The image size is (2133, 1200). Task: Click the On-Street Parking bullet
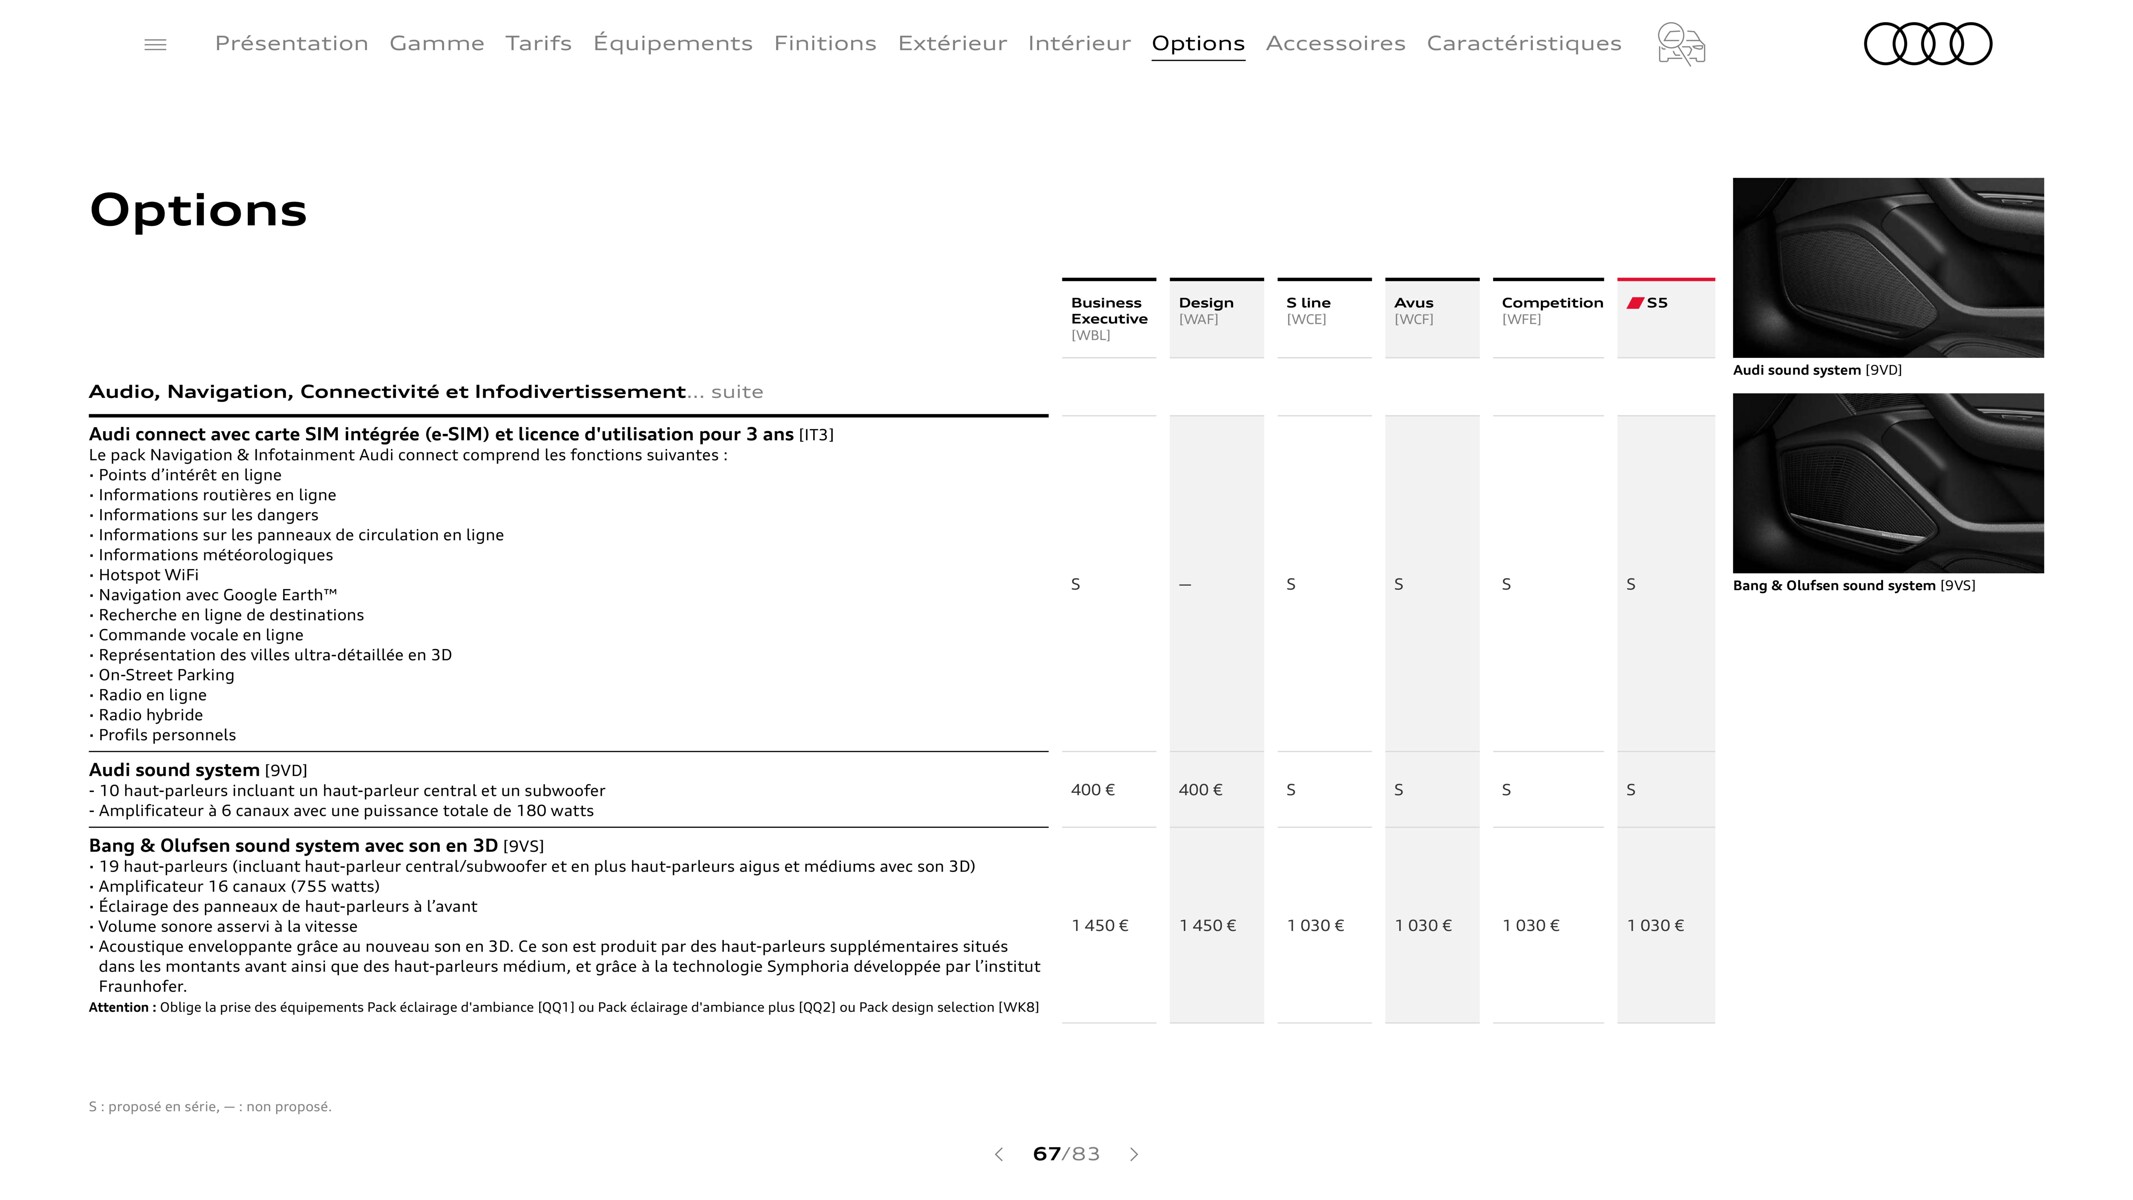tap(162, 675)
